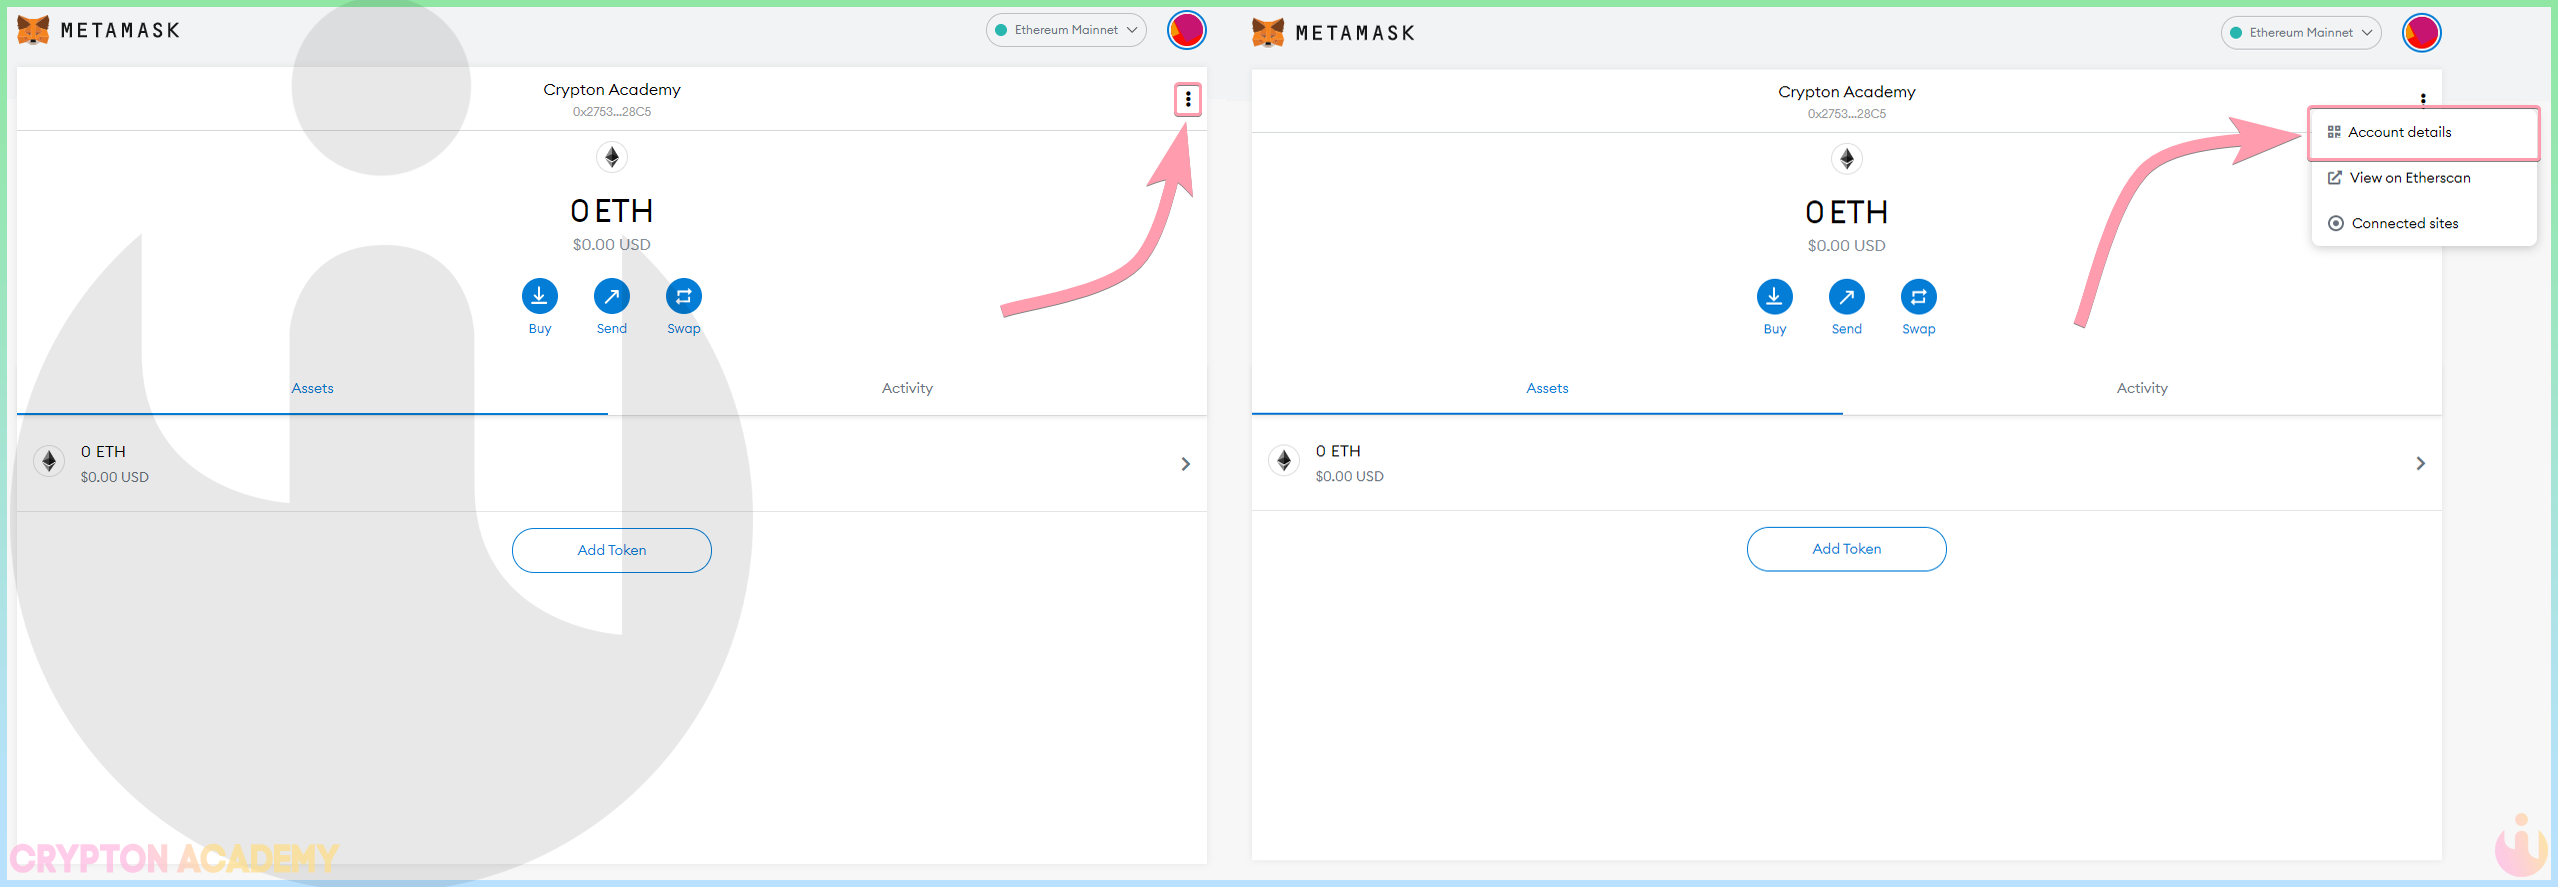
Task: Click the Buy label in left window
Action: pos(540,329)
